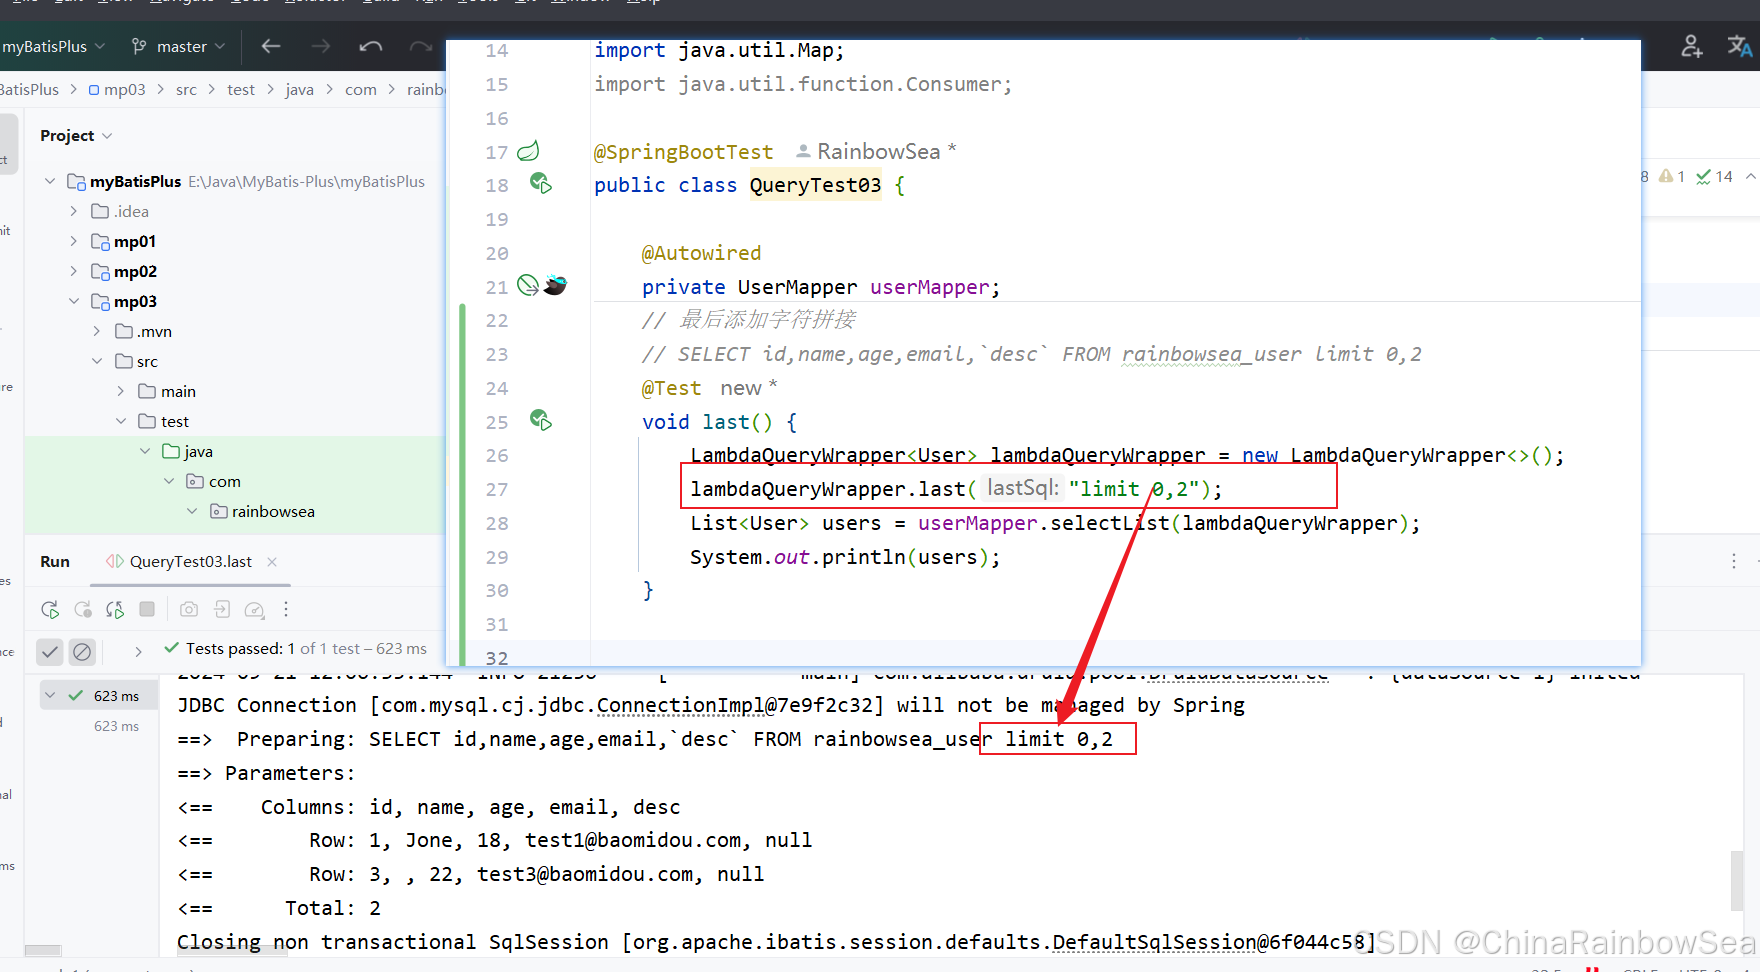Collapse the test folder

point(121,421)
